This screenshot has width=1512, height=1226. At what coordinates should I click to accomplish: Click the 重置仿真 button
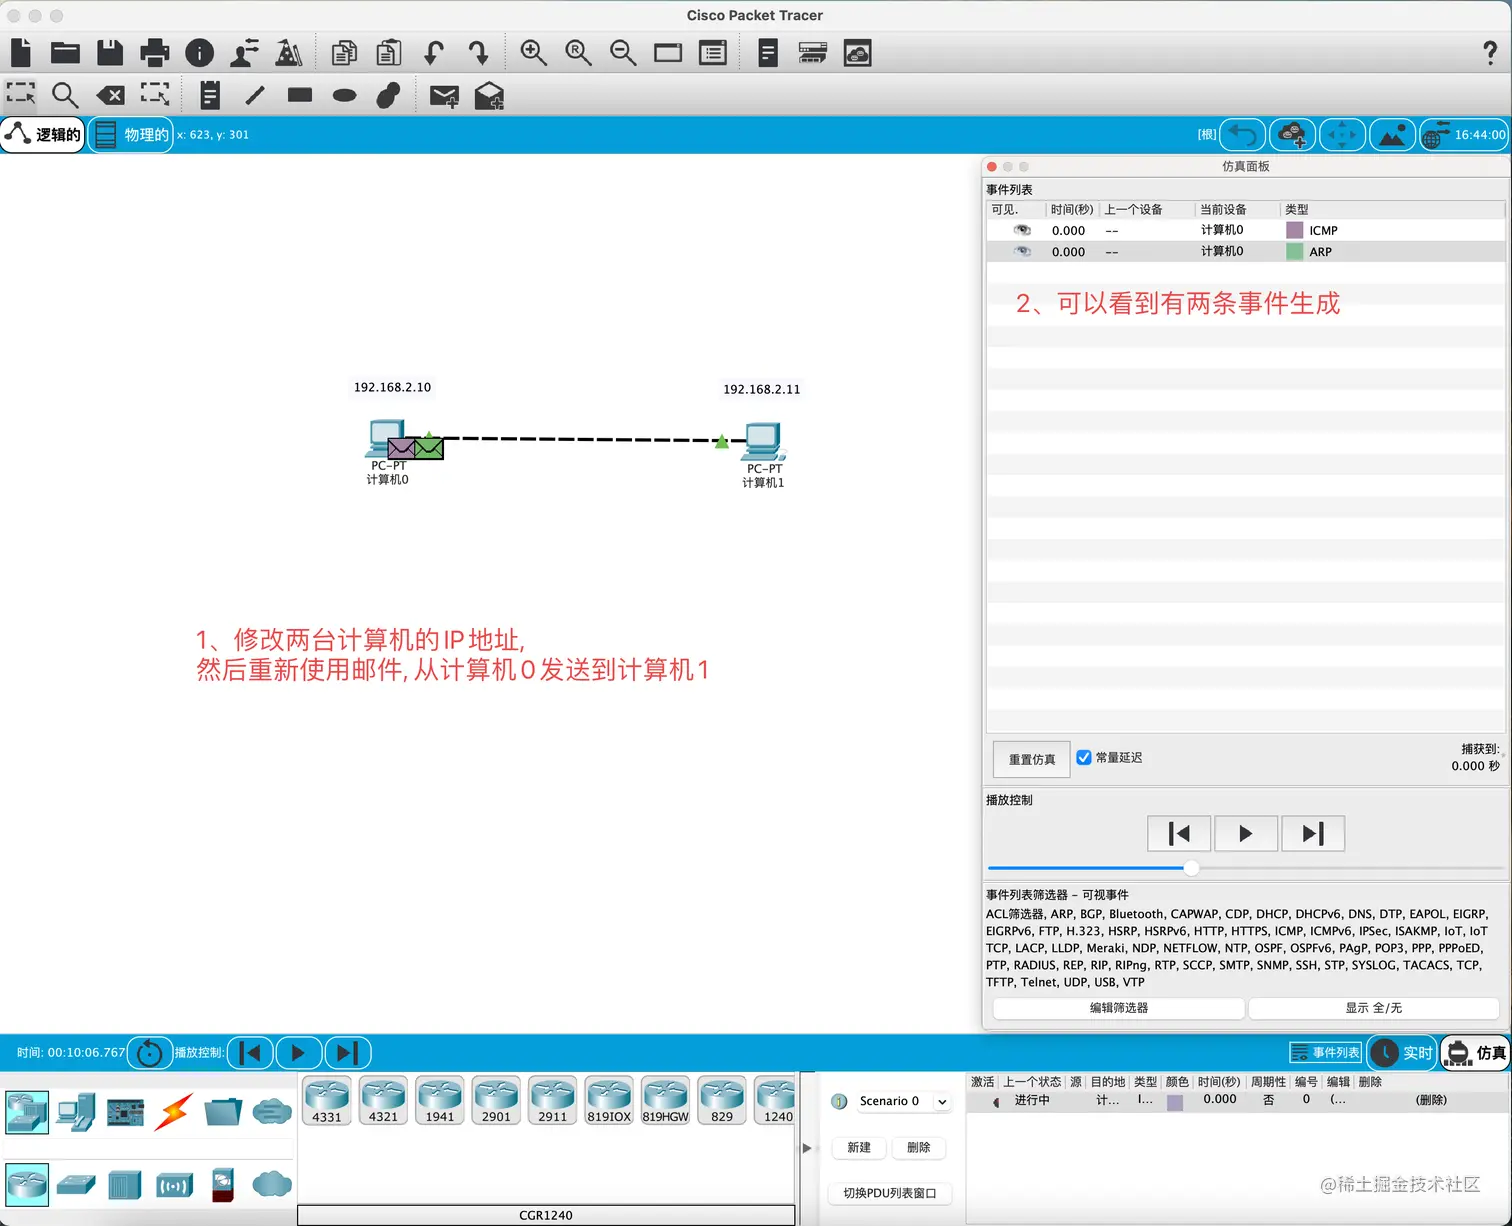[1032, 759]
